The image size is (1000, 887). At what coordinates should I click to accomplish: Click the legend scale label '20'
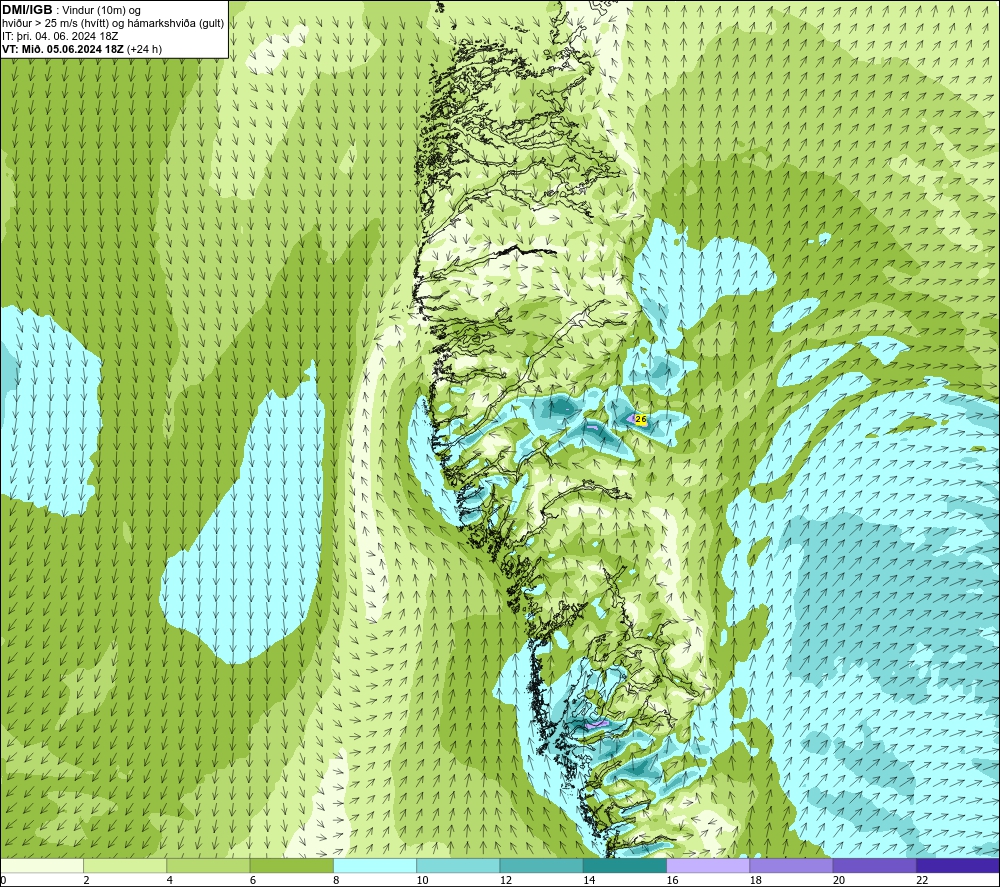point(839,880)
